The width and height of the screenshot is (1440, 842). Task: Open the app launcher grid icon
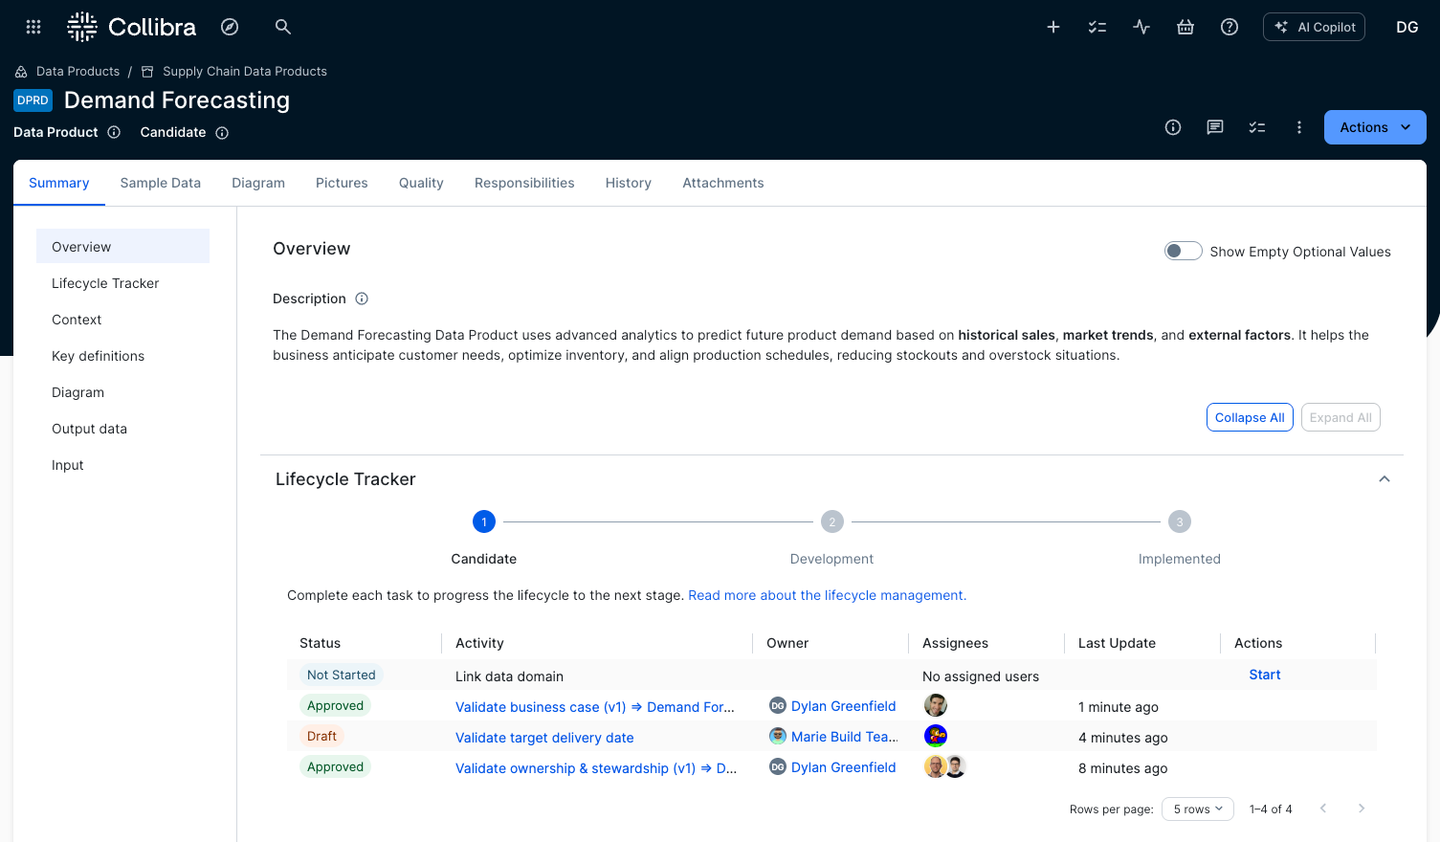(33, 27)
